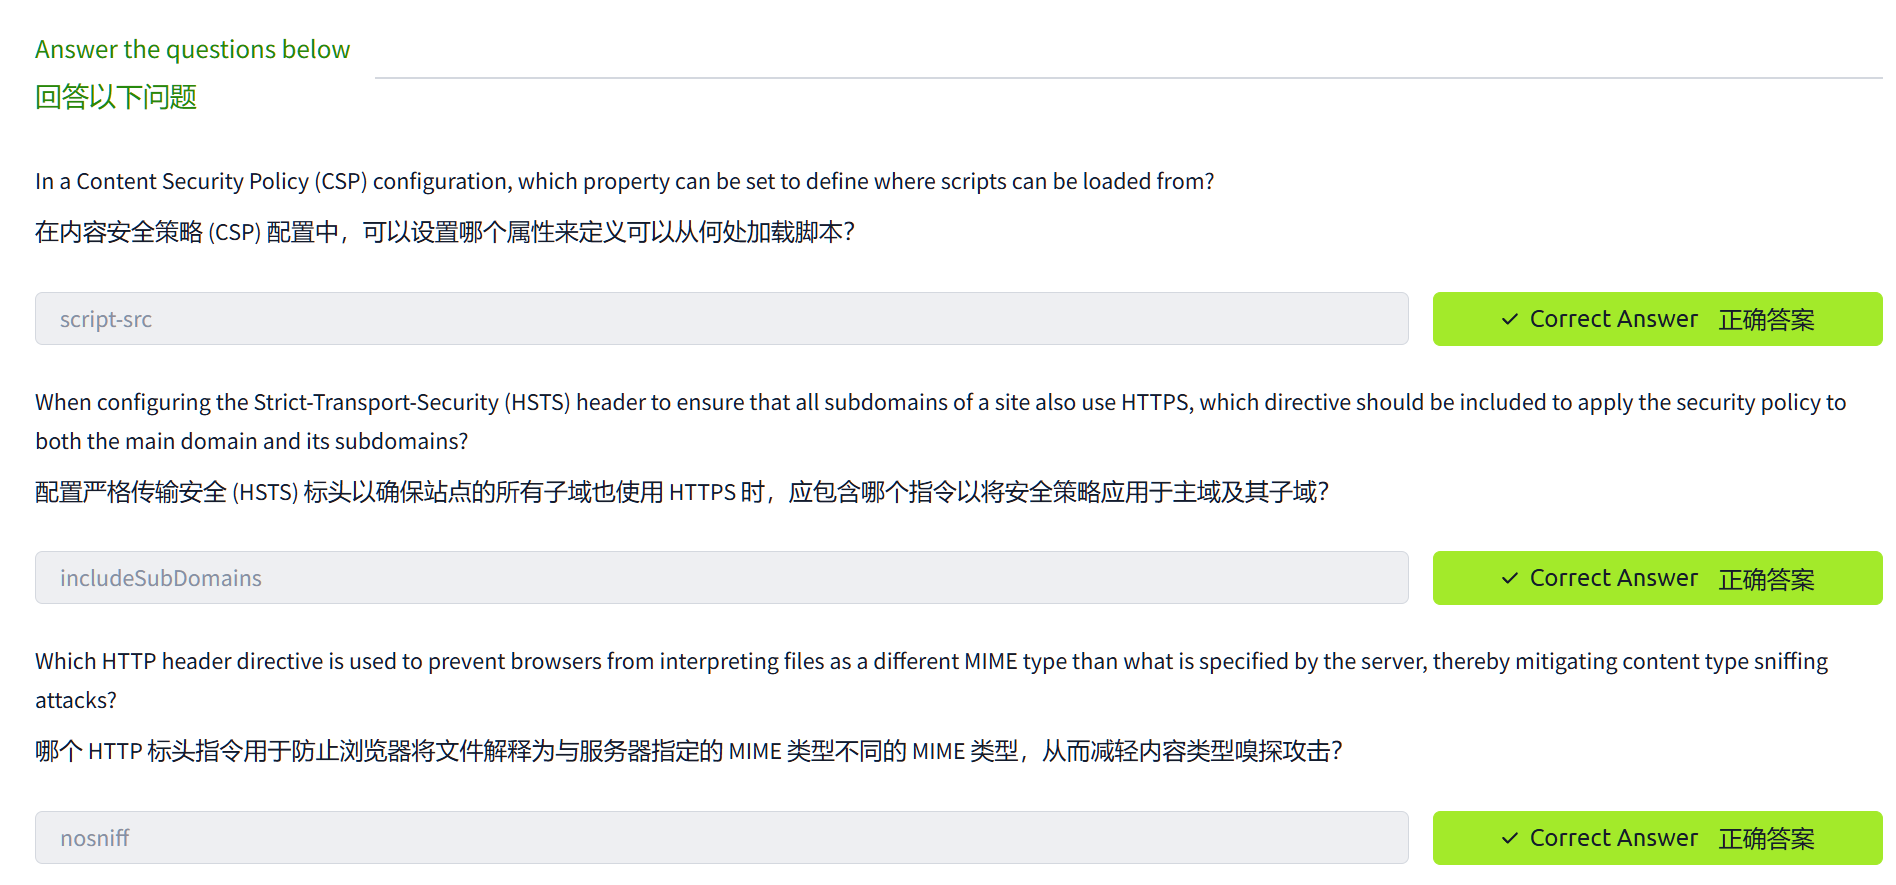1896x885 pixels.
Task: Click the checkmark icon beside nosniff answer
Action: pos(1510,838)
